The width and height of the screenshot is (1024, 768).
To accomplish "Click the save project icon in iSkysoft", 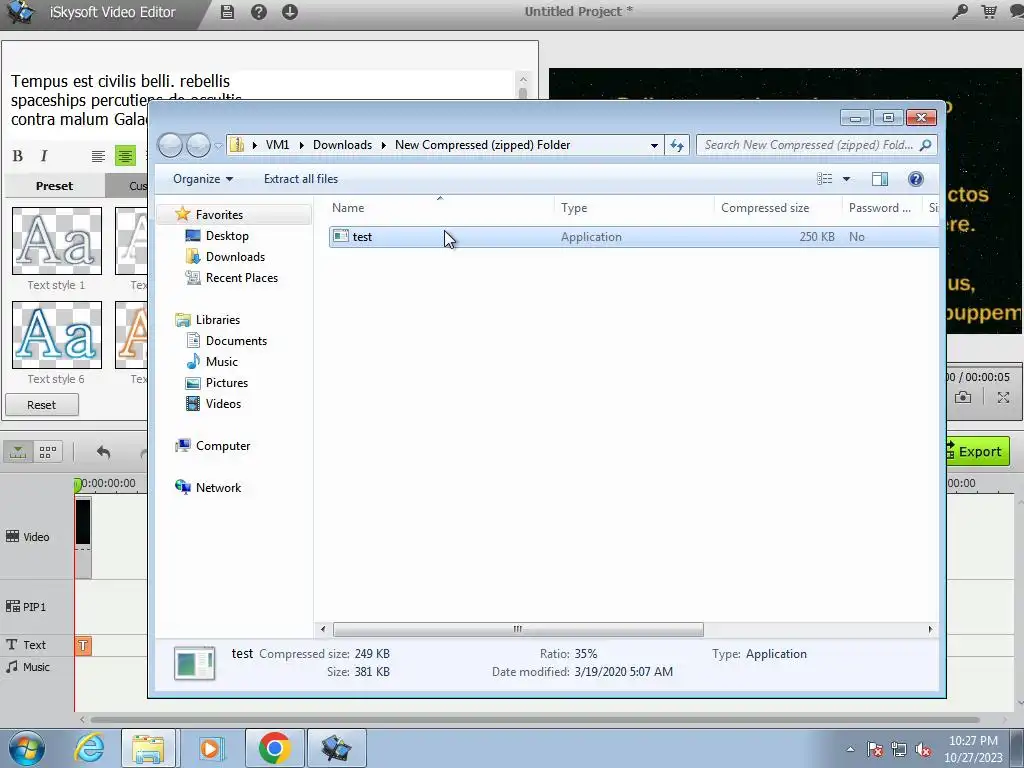I will tap(227, 12).
